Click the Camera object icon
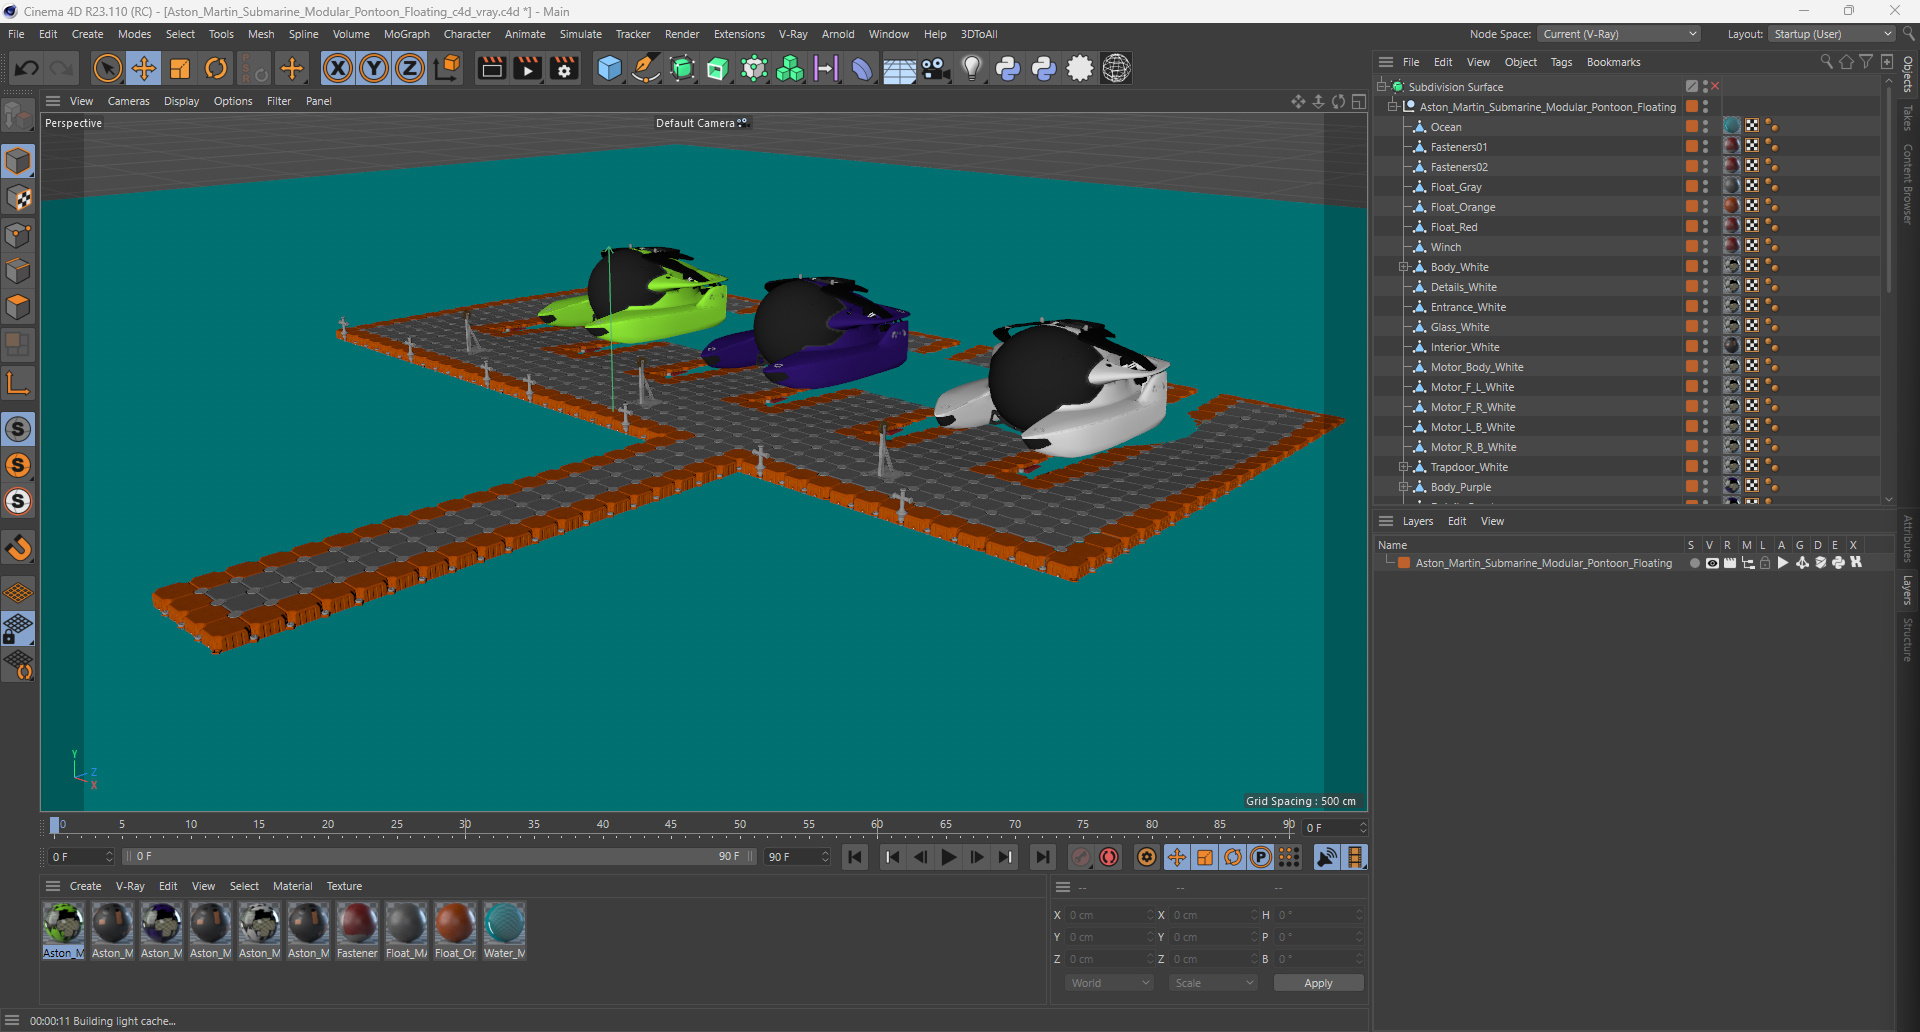 pyautogui.click(x=936, y=68)
